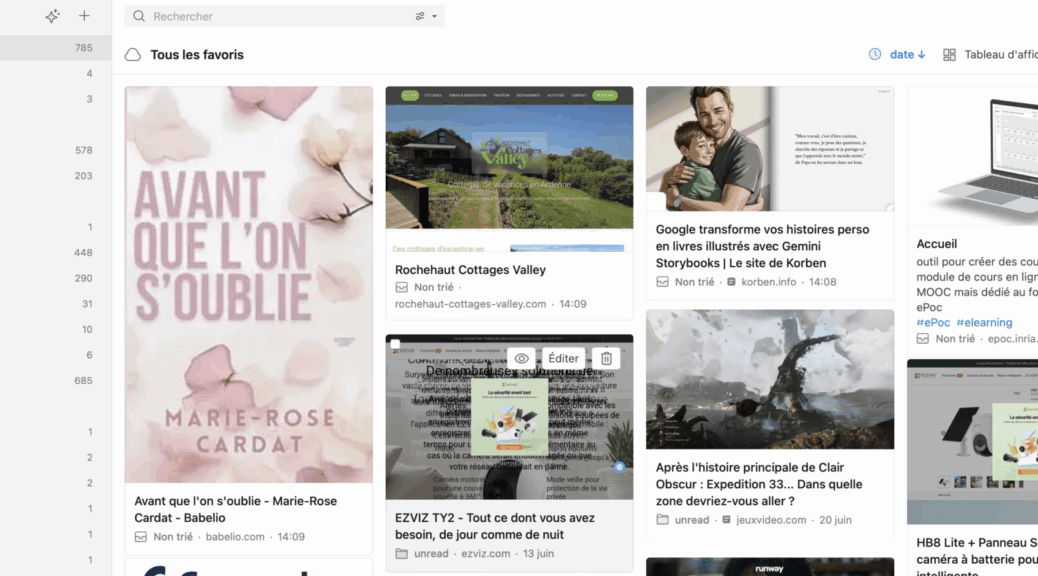This screenshot has width=1038, height=576.
Task: Open the EZVIZ TY2 bookmark title
Action: click(495, 526)
